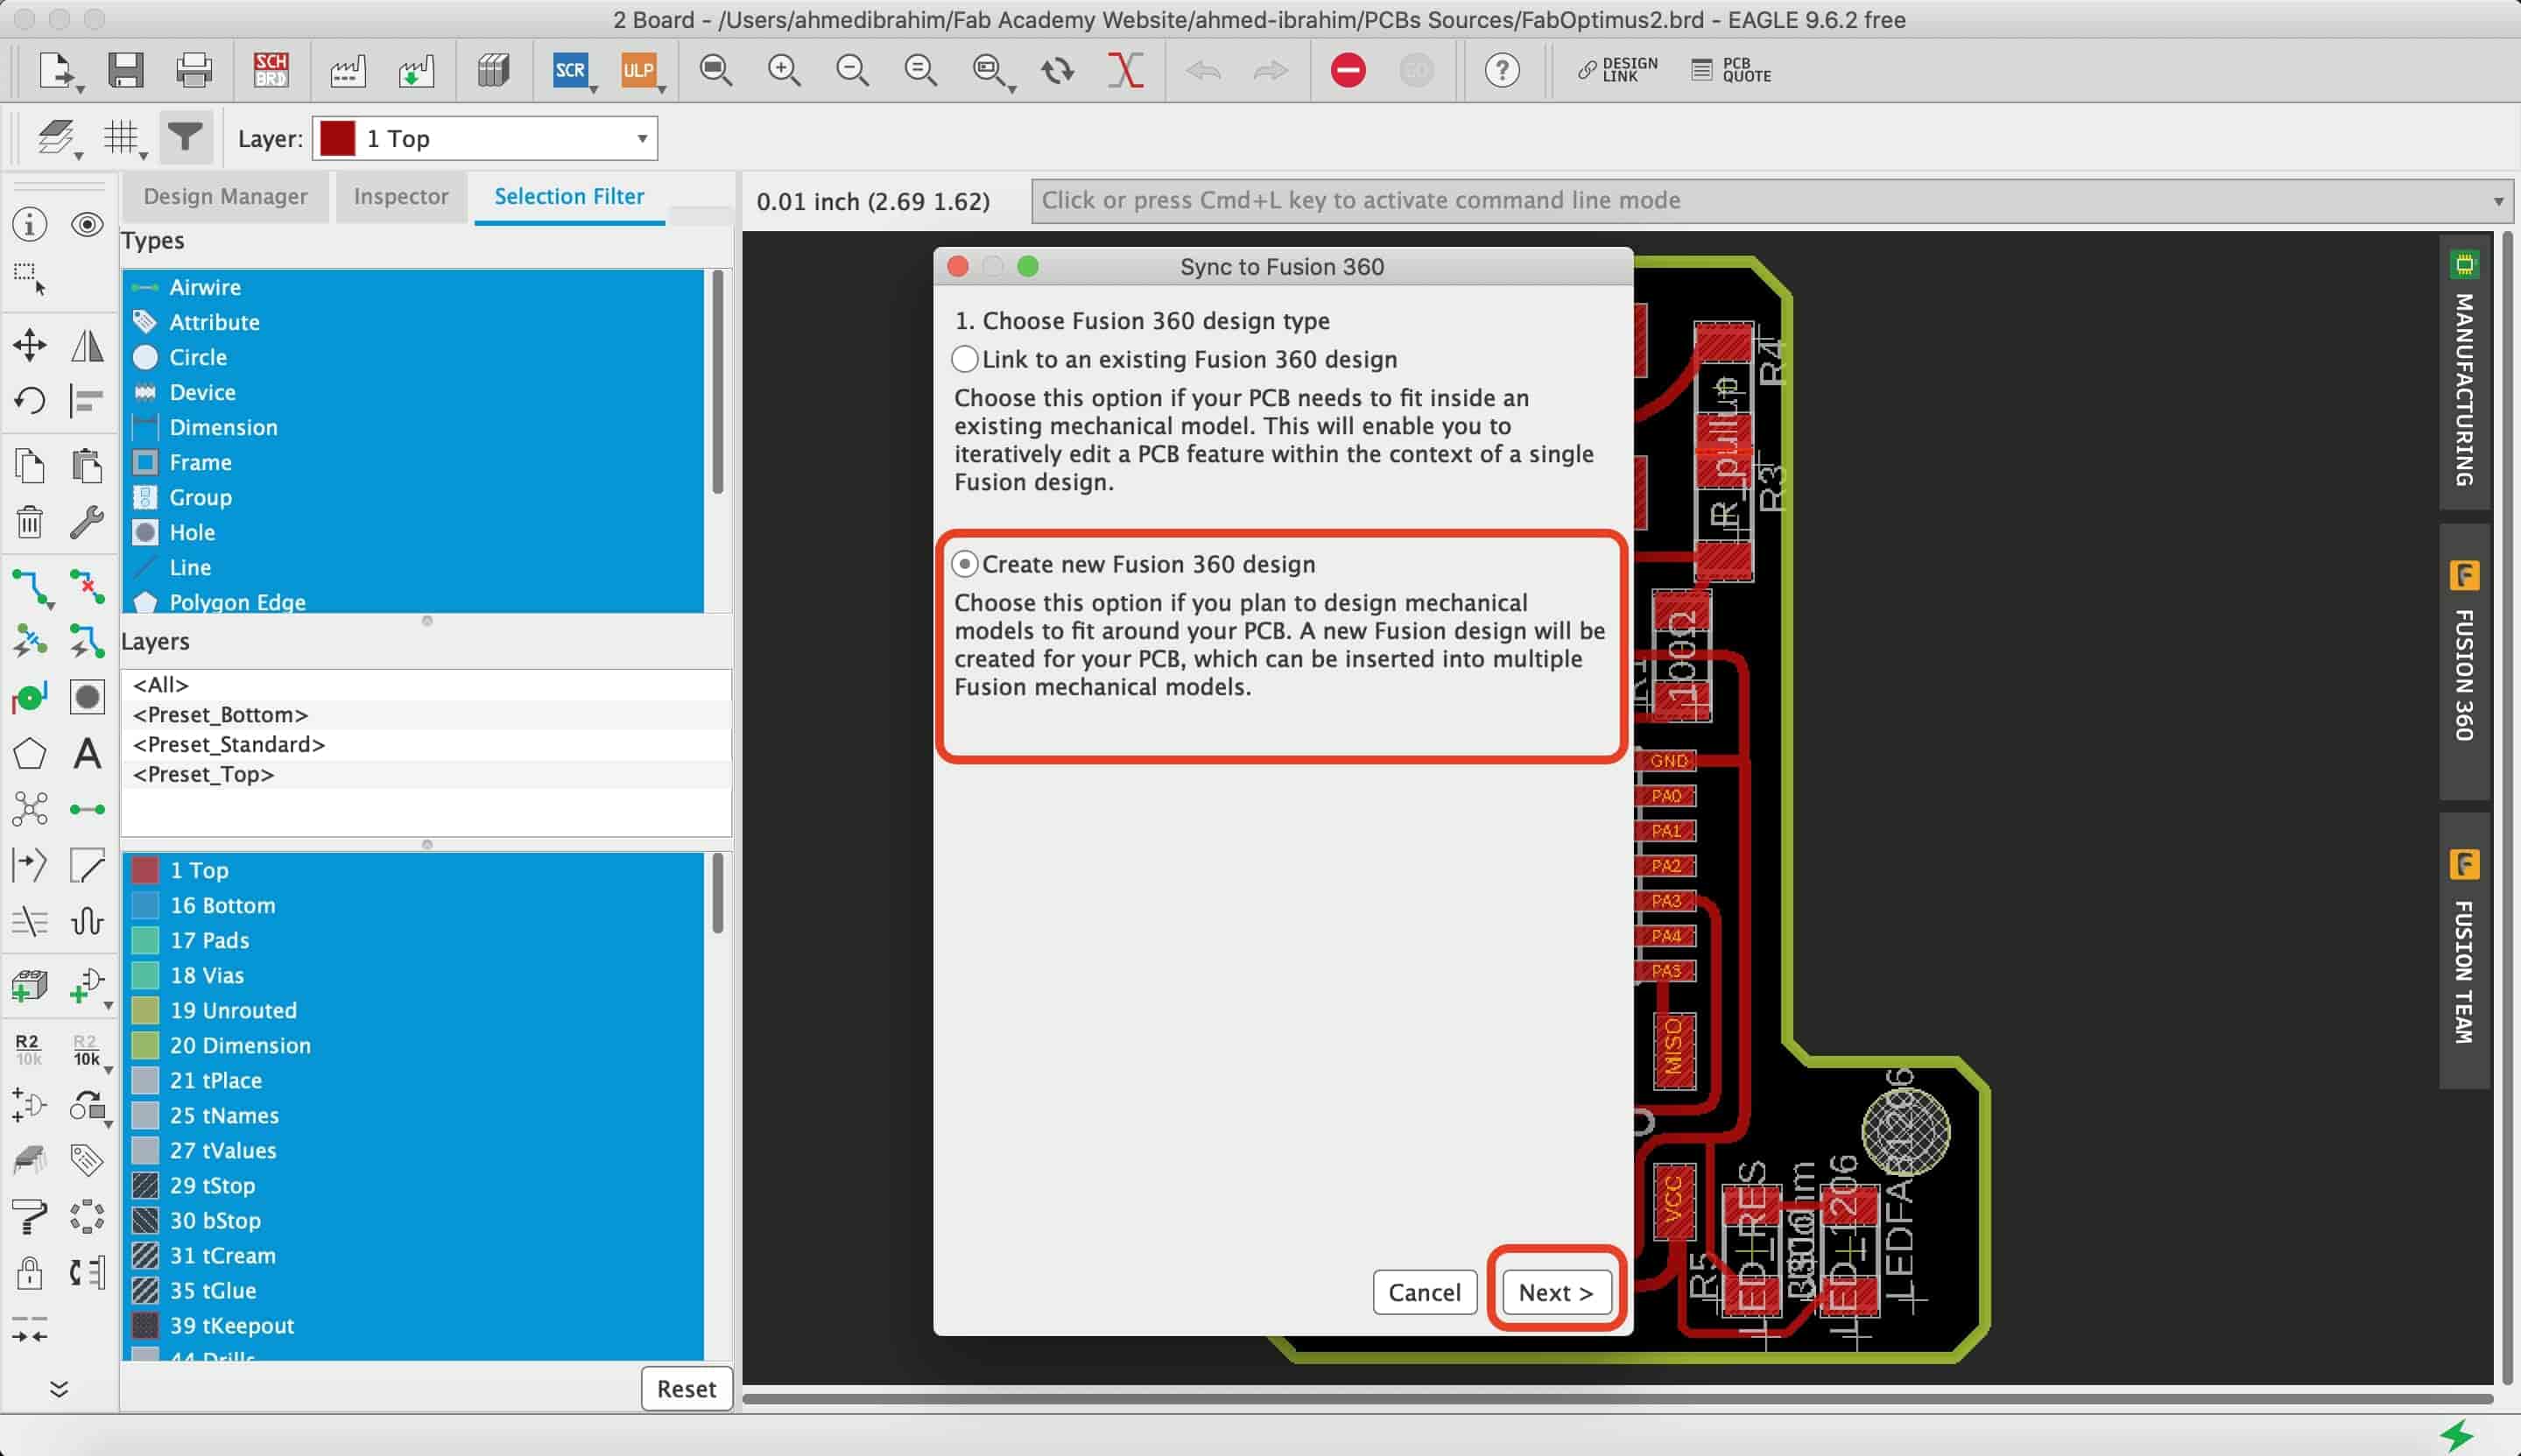Select <Preset_Standard> layers preset
The image size is (2521, 1456).
[x=427, y=744]
